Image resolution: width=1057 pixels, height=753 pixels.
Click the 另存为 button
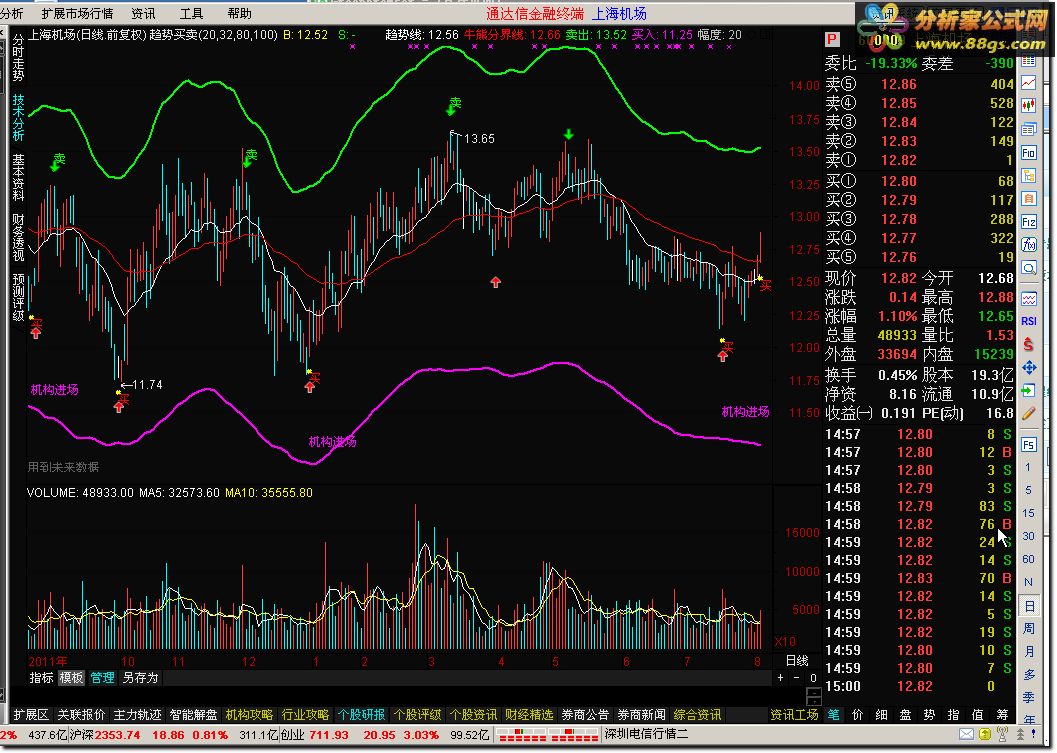140,677
